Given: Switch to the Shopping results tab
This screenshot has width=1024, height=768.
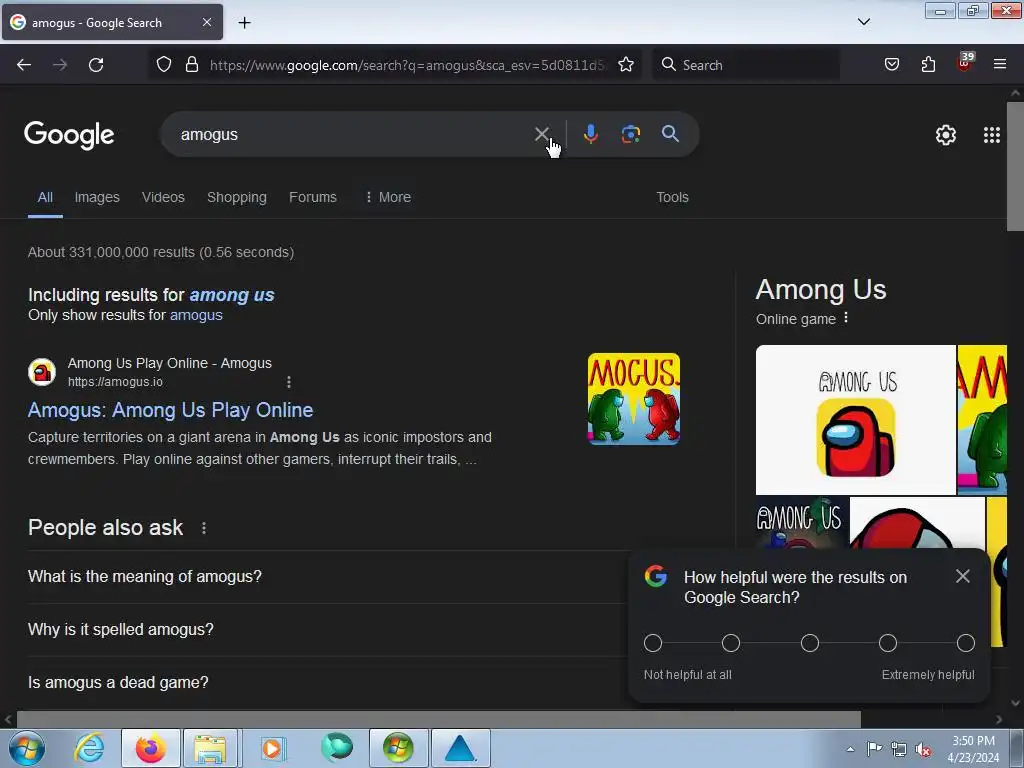Looking at the screenshot, I should (236, 197).
